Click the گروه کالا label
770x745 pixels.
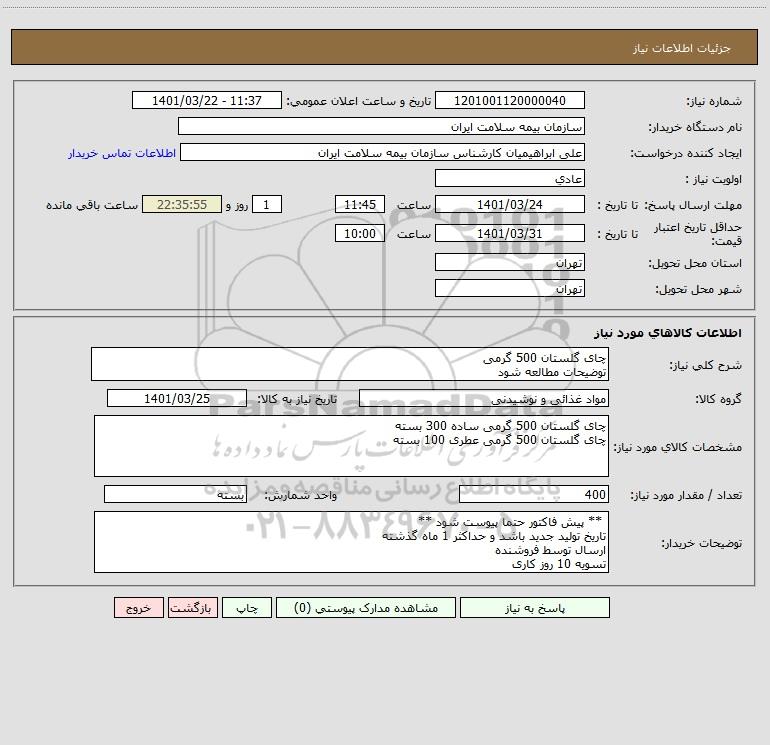click(718, 399)
